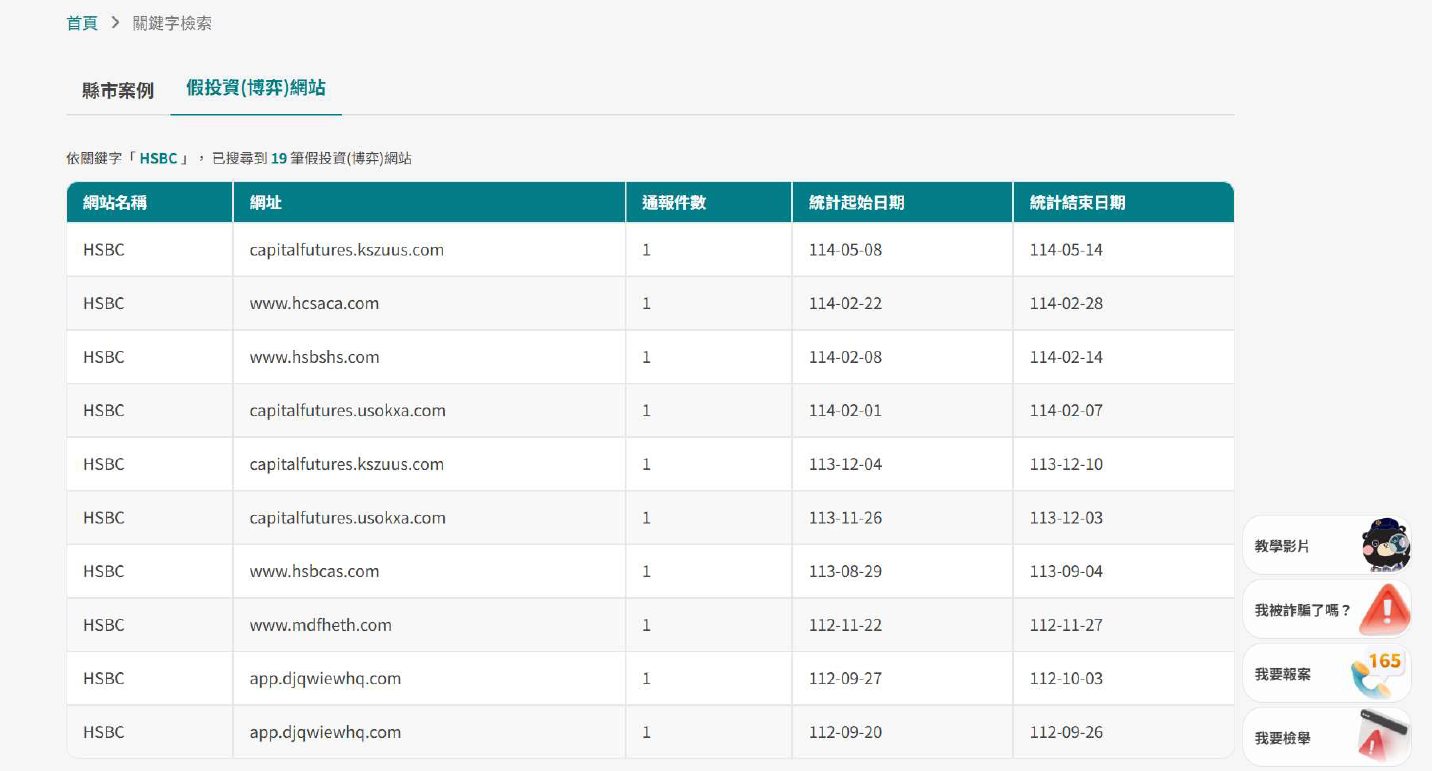This screenshot has height=771, width=1432.
Task: Click the 關鍵字檢索 breadcrumb item
Action: (x=172, y=23)
